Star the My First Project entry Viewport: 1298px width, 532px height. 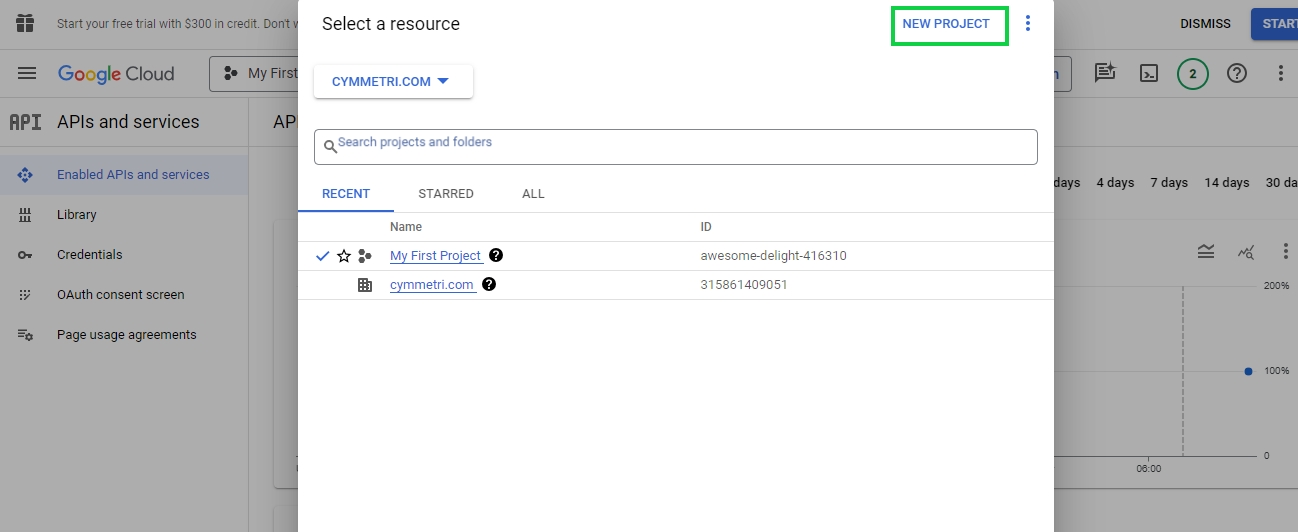point(344,256)
